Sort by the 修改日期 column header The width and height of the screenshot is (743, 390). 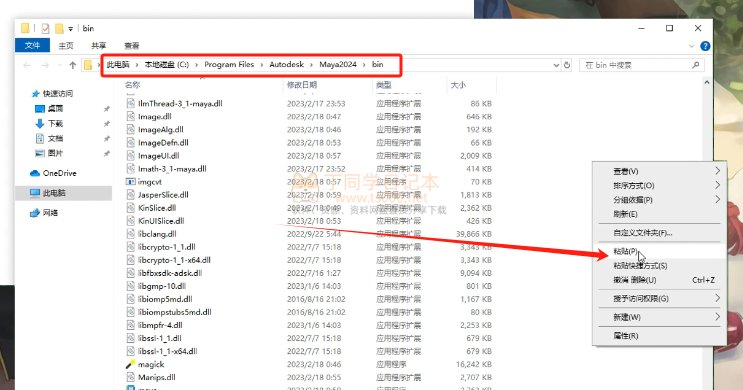click(x=302, y=85)
